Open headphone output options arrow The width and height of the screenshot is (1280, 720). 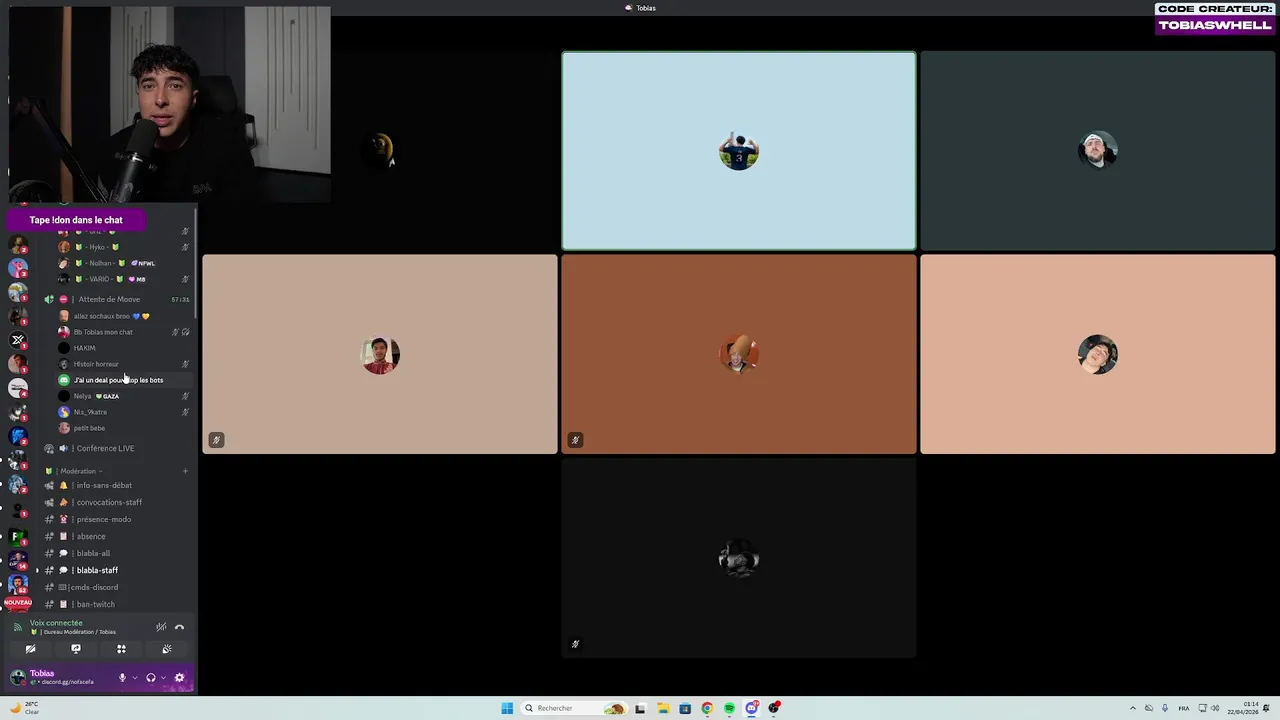[163, 677]
